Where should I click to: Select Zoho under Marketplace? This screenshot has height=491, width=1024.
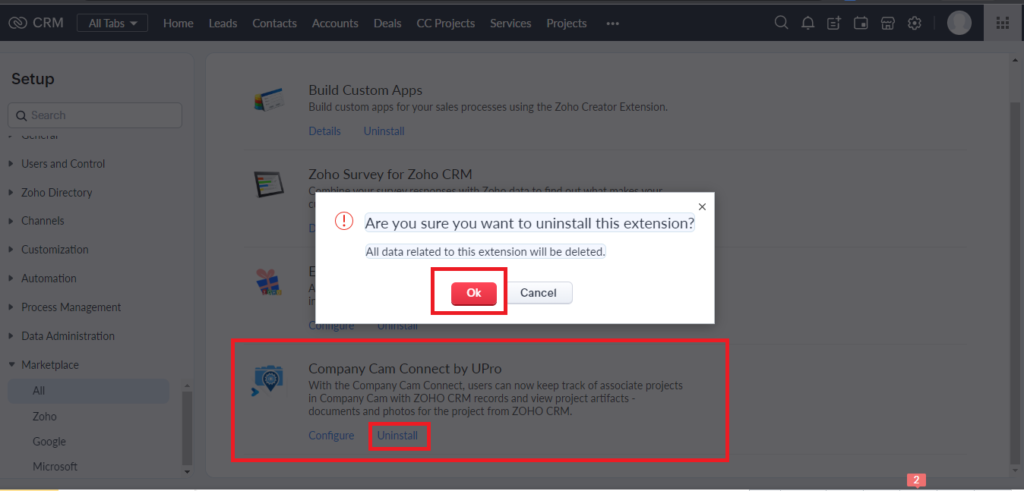(44, 417)
